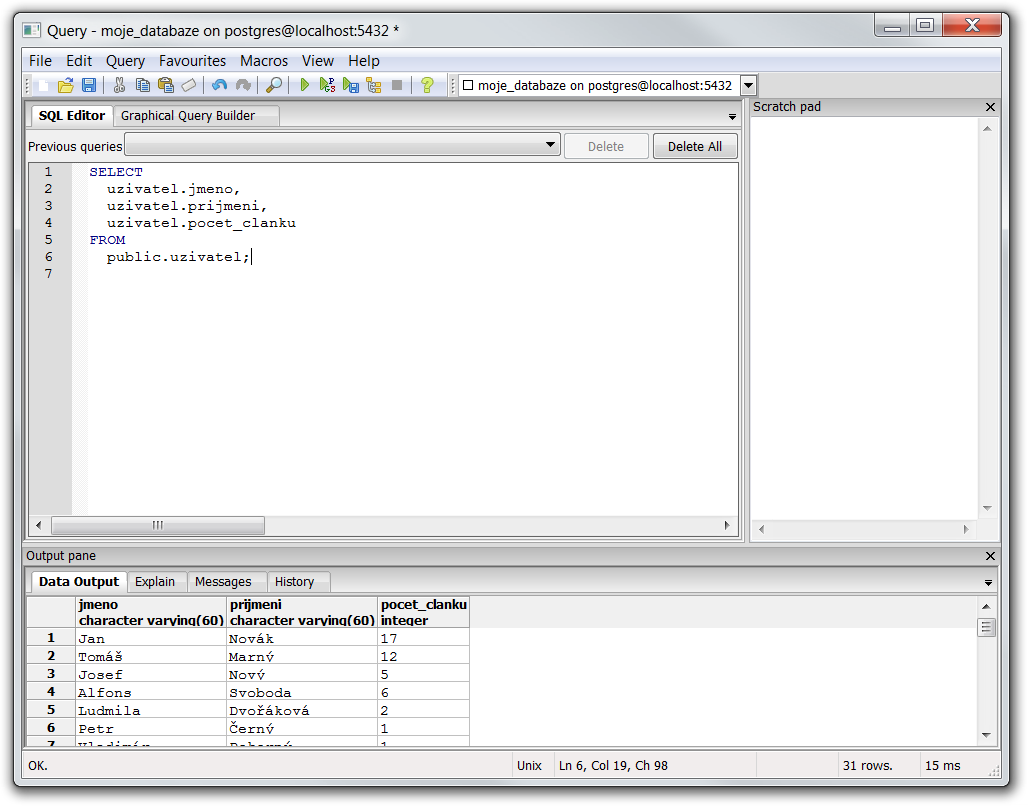Viewport: 1028px width, 806px height.
Task: Click the SQL editor horizontal scrollbar thumb
Action: coord(158,526)
